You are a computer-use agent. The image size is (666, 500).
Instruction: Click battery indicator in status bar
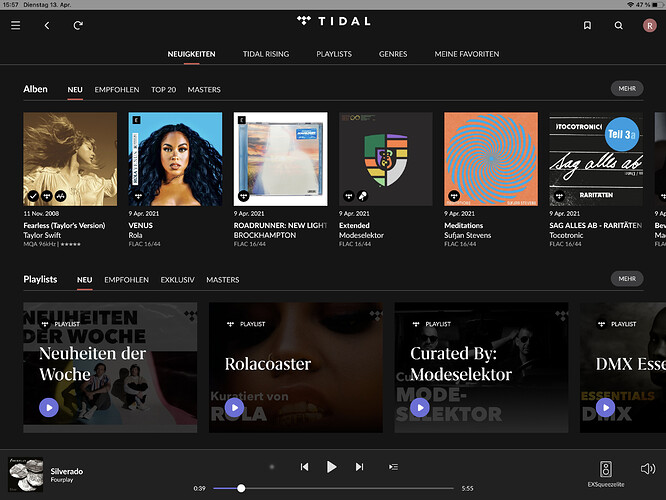click(x=657, y=5)
